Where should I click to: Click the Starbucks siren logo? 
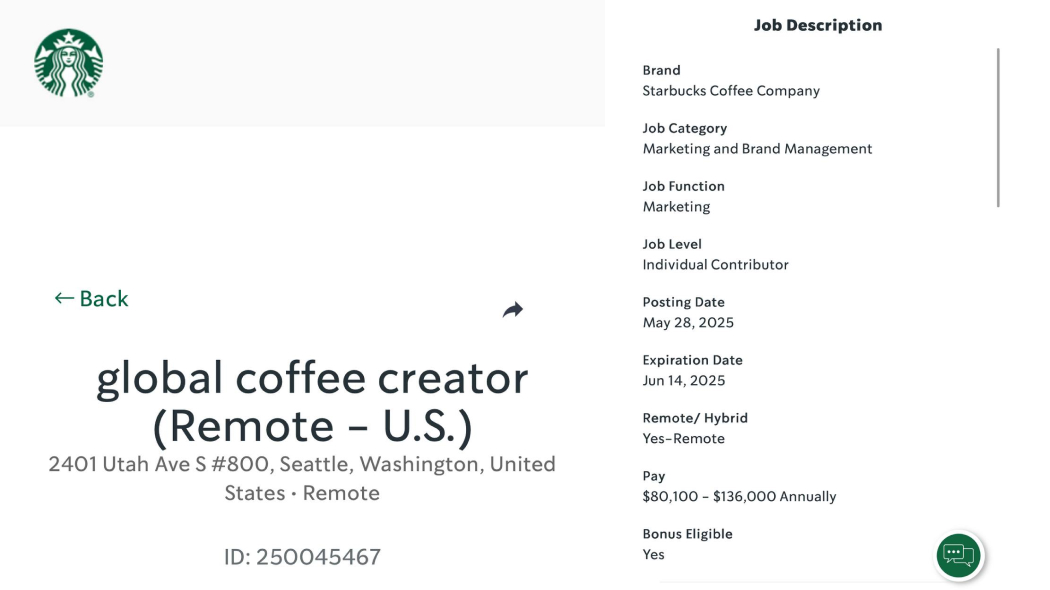tap(68, 63)
